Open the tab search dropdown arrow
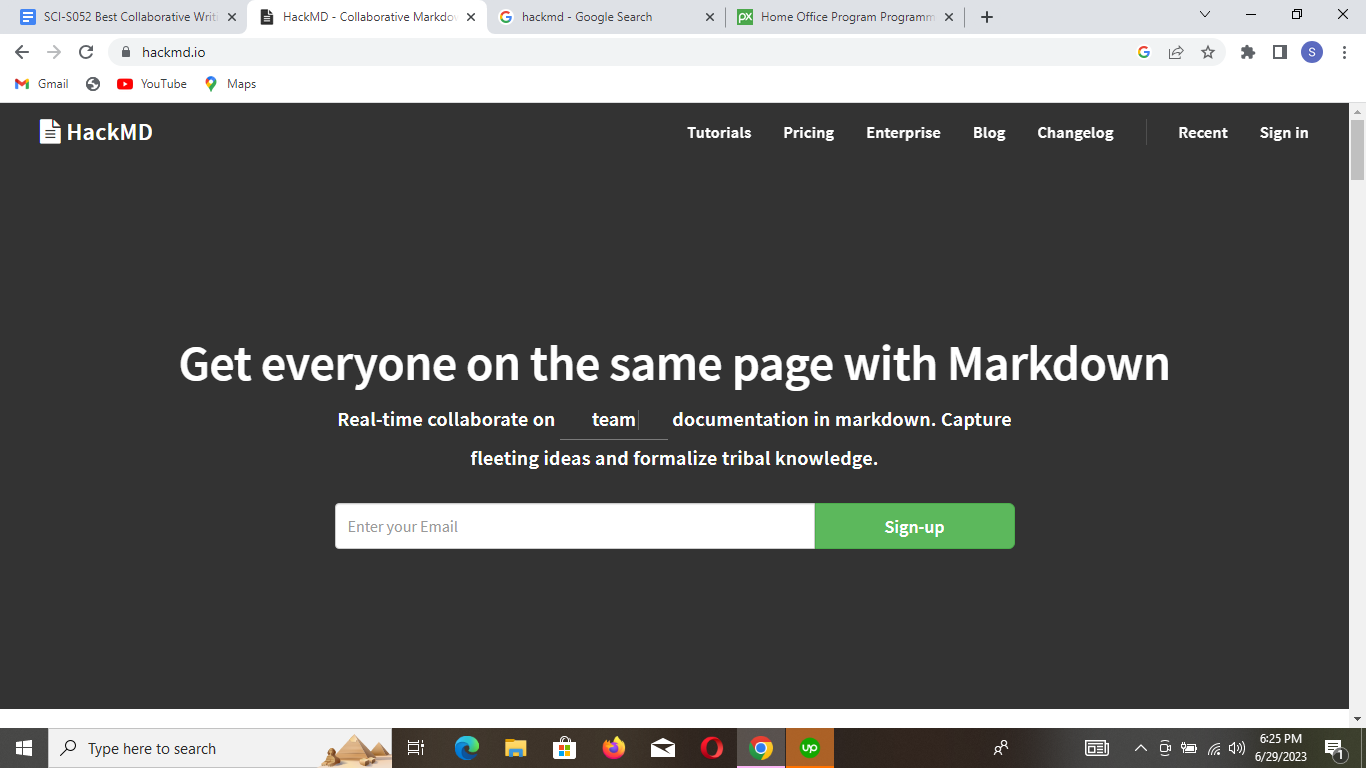This screenshot has height=768, width=1366. tap(1204, 16)
